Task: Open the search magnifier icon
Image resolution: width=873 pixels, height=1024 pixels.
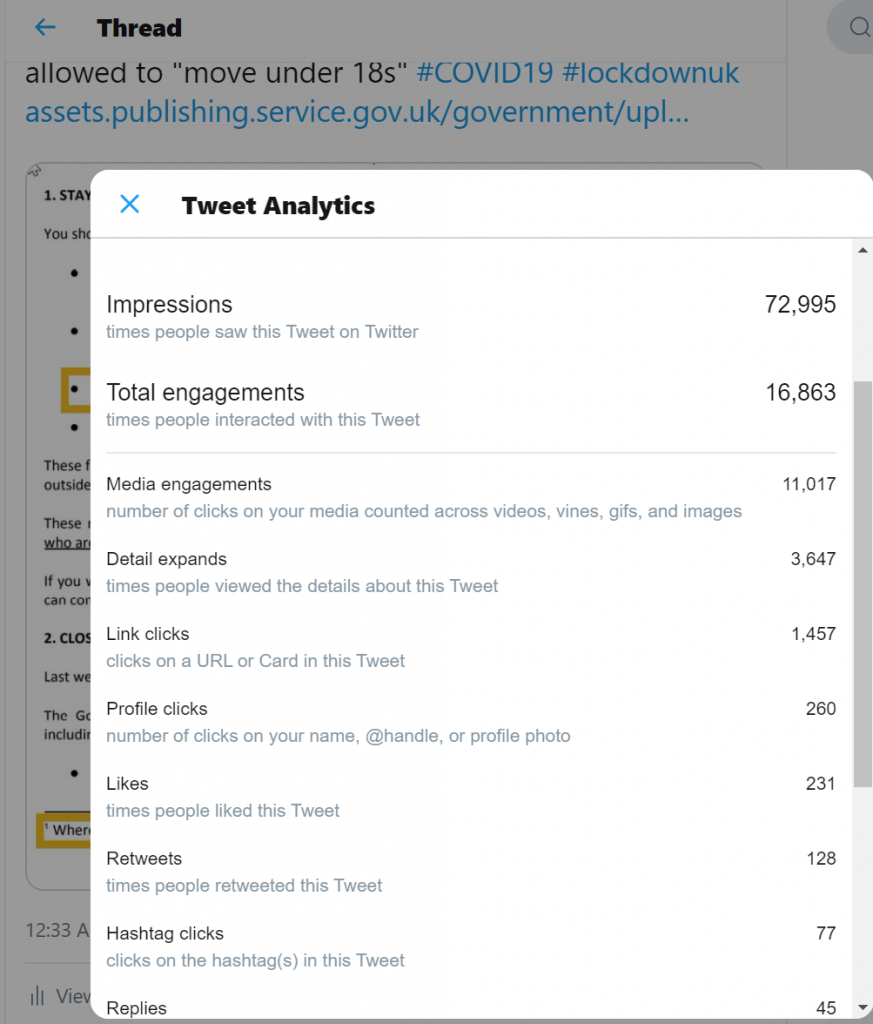Action: click(859, 27)
